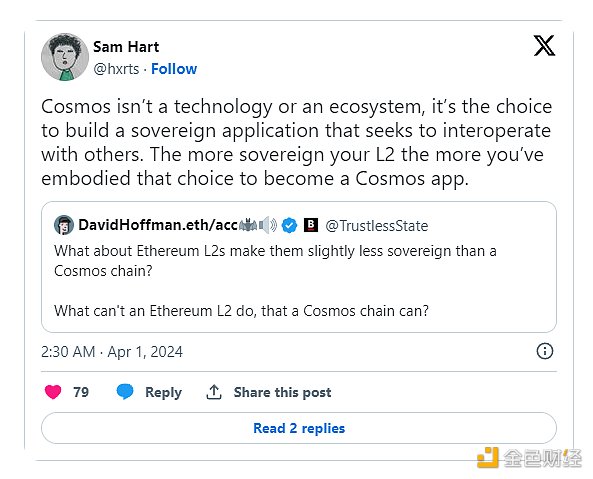
Task: Click the share upload arrow icon
Action: (x=214, y=392)
